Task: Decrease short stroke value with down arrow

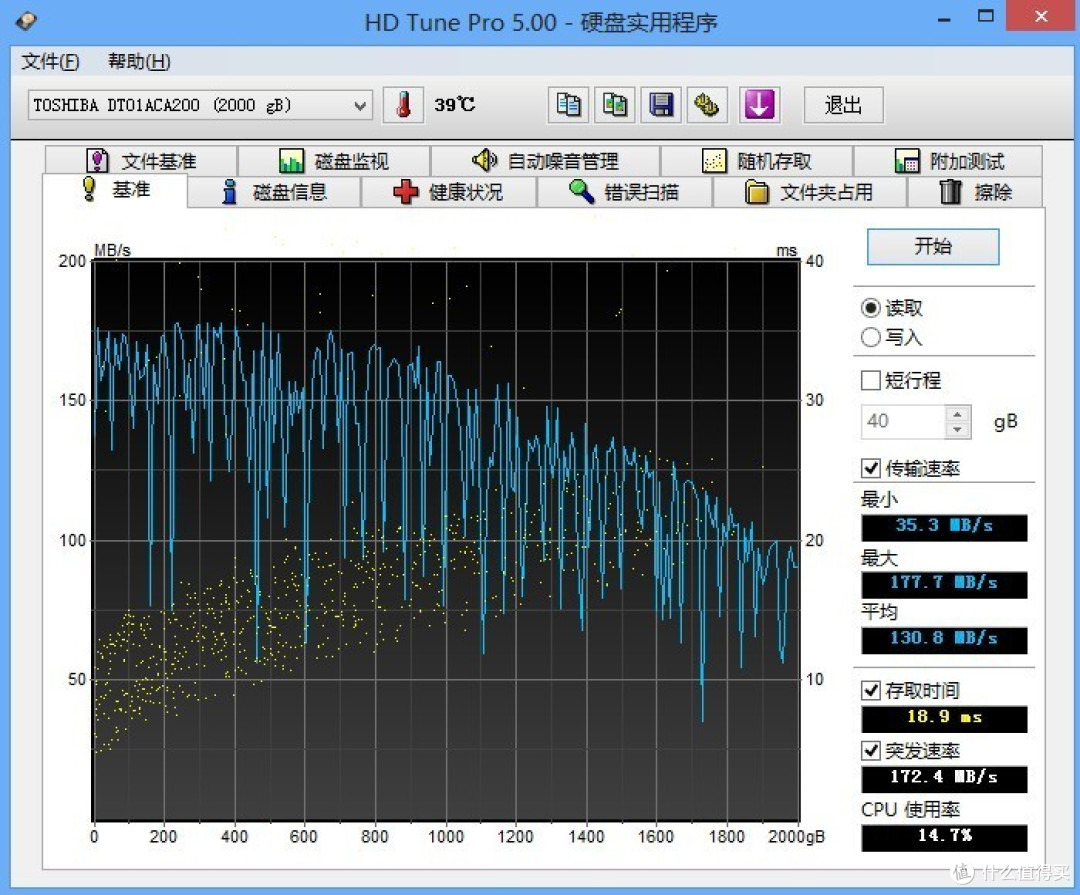Action: pos(957,430)
